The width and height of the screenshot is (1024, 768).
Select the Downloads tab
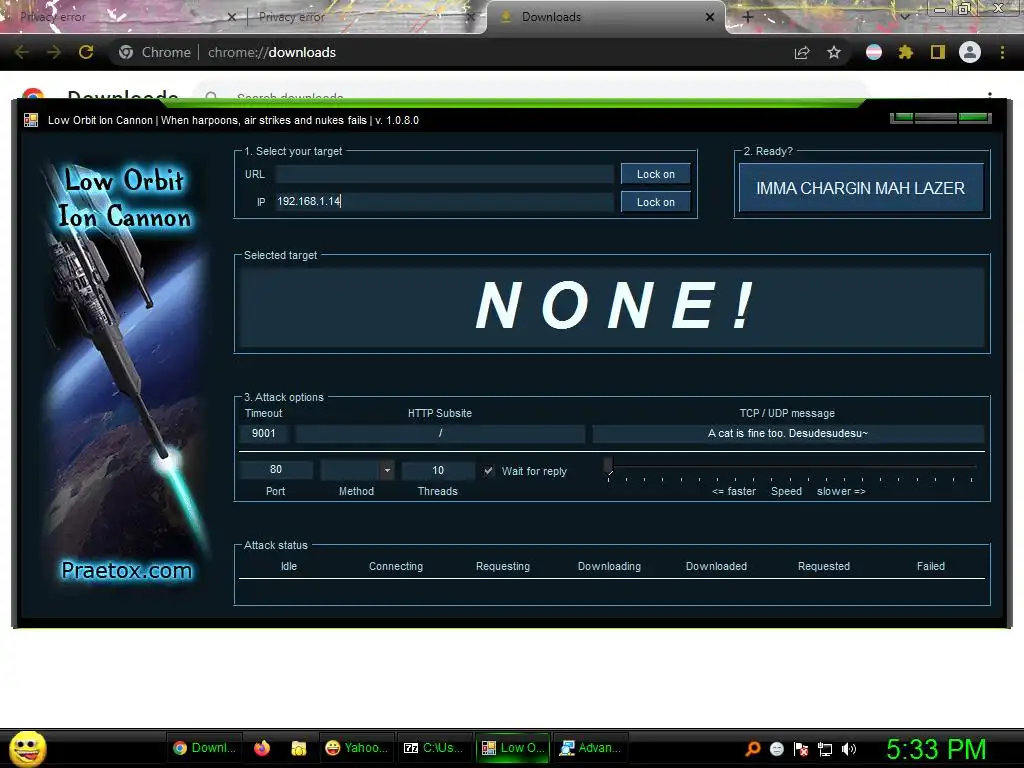click(x=606, y=17)
